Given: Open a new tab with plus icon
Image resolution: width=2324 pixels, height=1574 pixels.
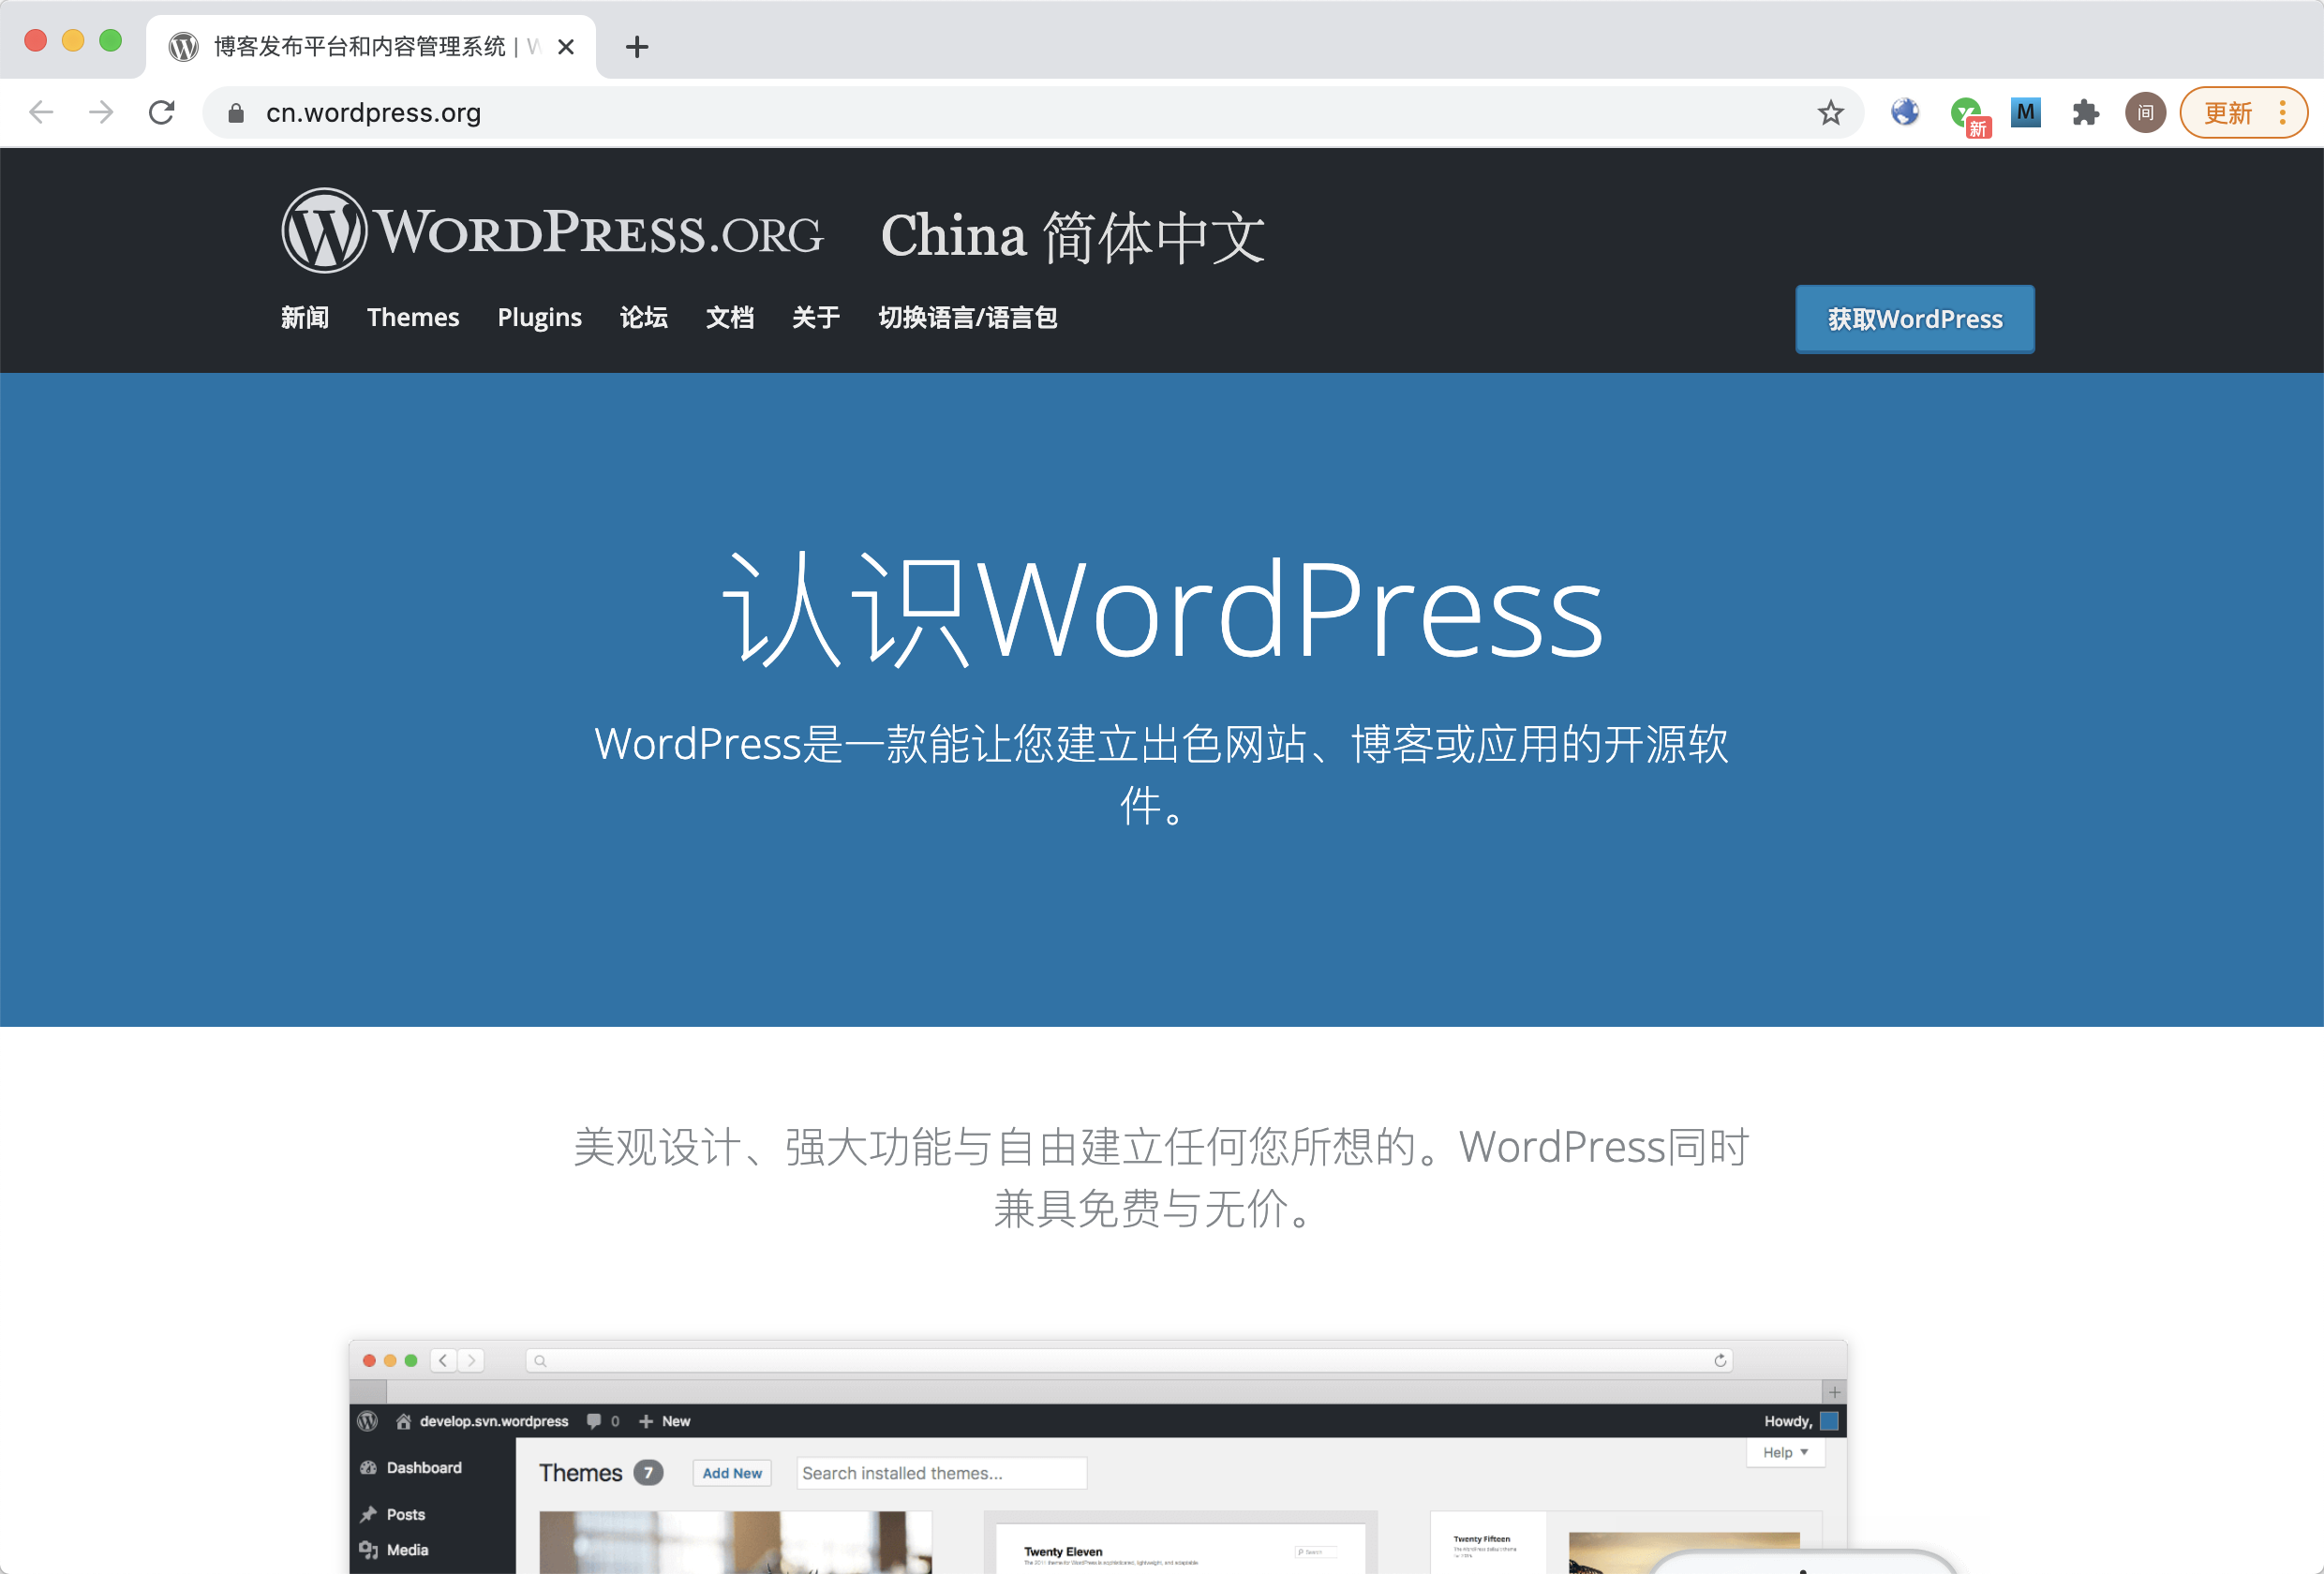Looking at the screenshot, I should click(x=637, y=47).
